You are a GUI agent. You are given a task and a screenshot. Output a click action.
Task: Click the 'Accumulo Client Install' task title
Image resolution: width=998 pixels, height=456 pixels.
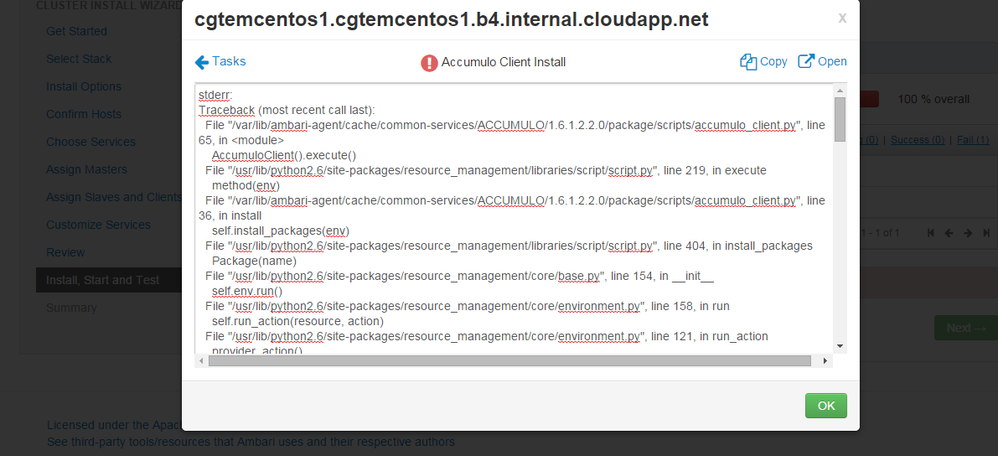point(503,62)
